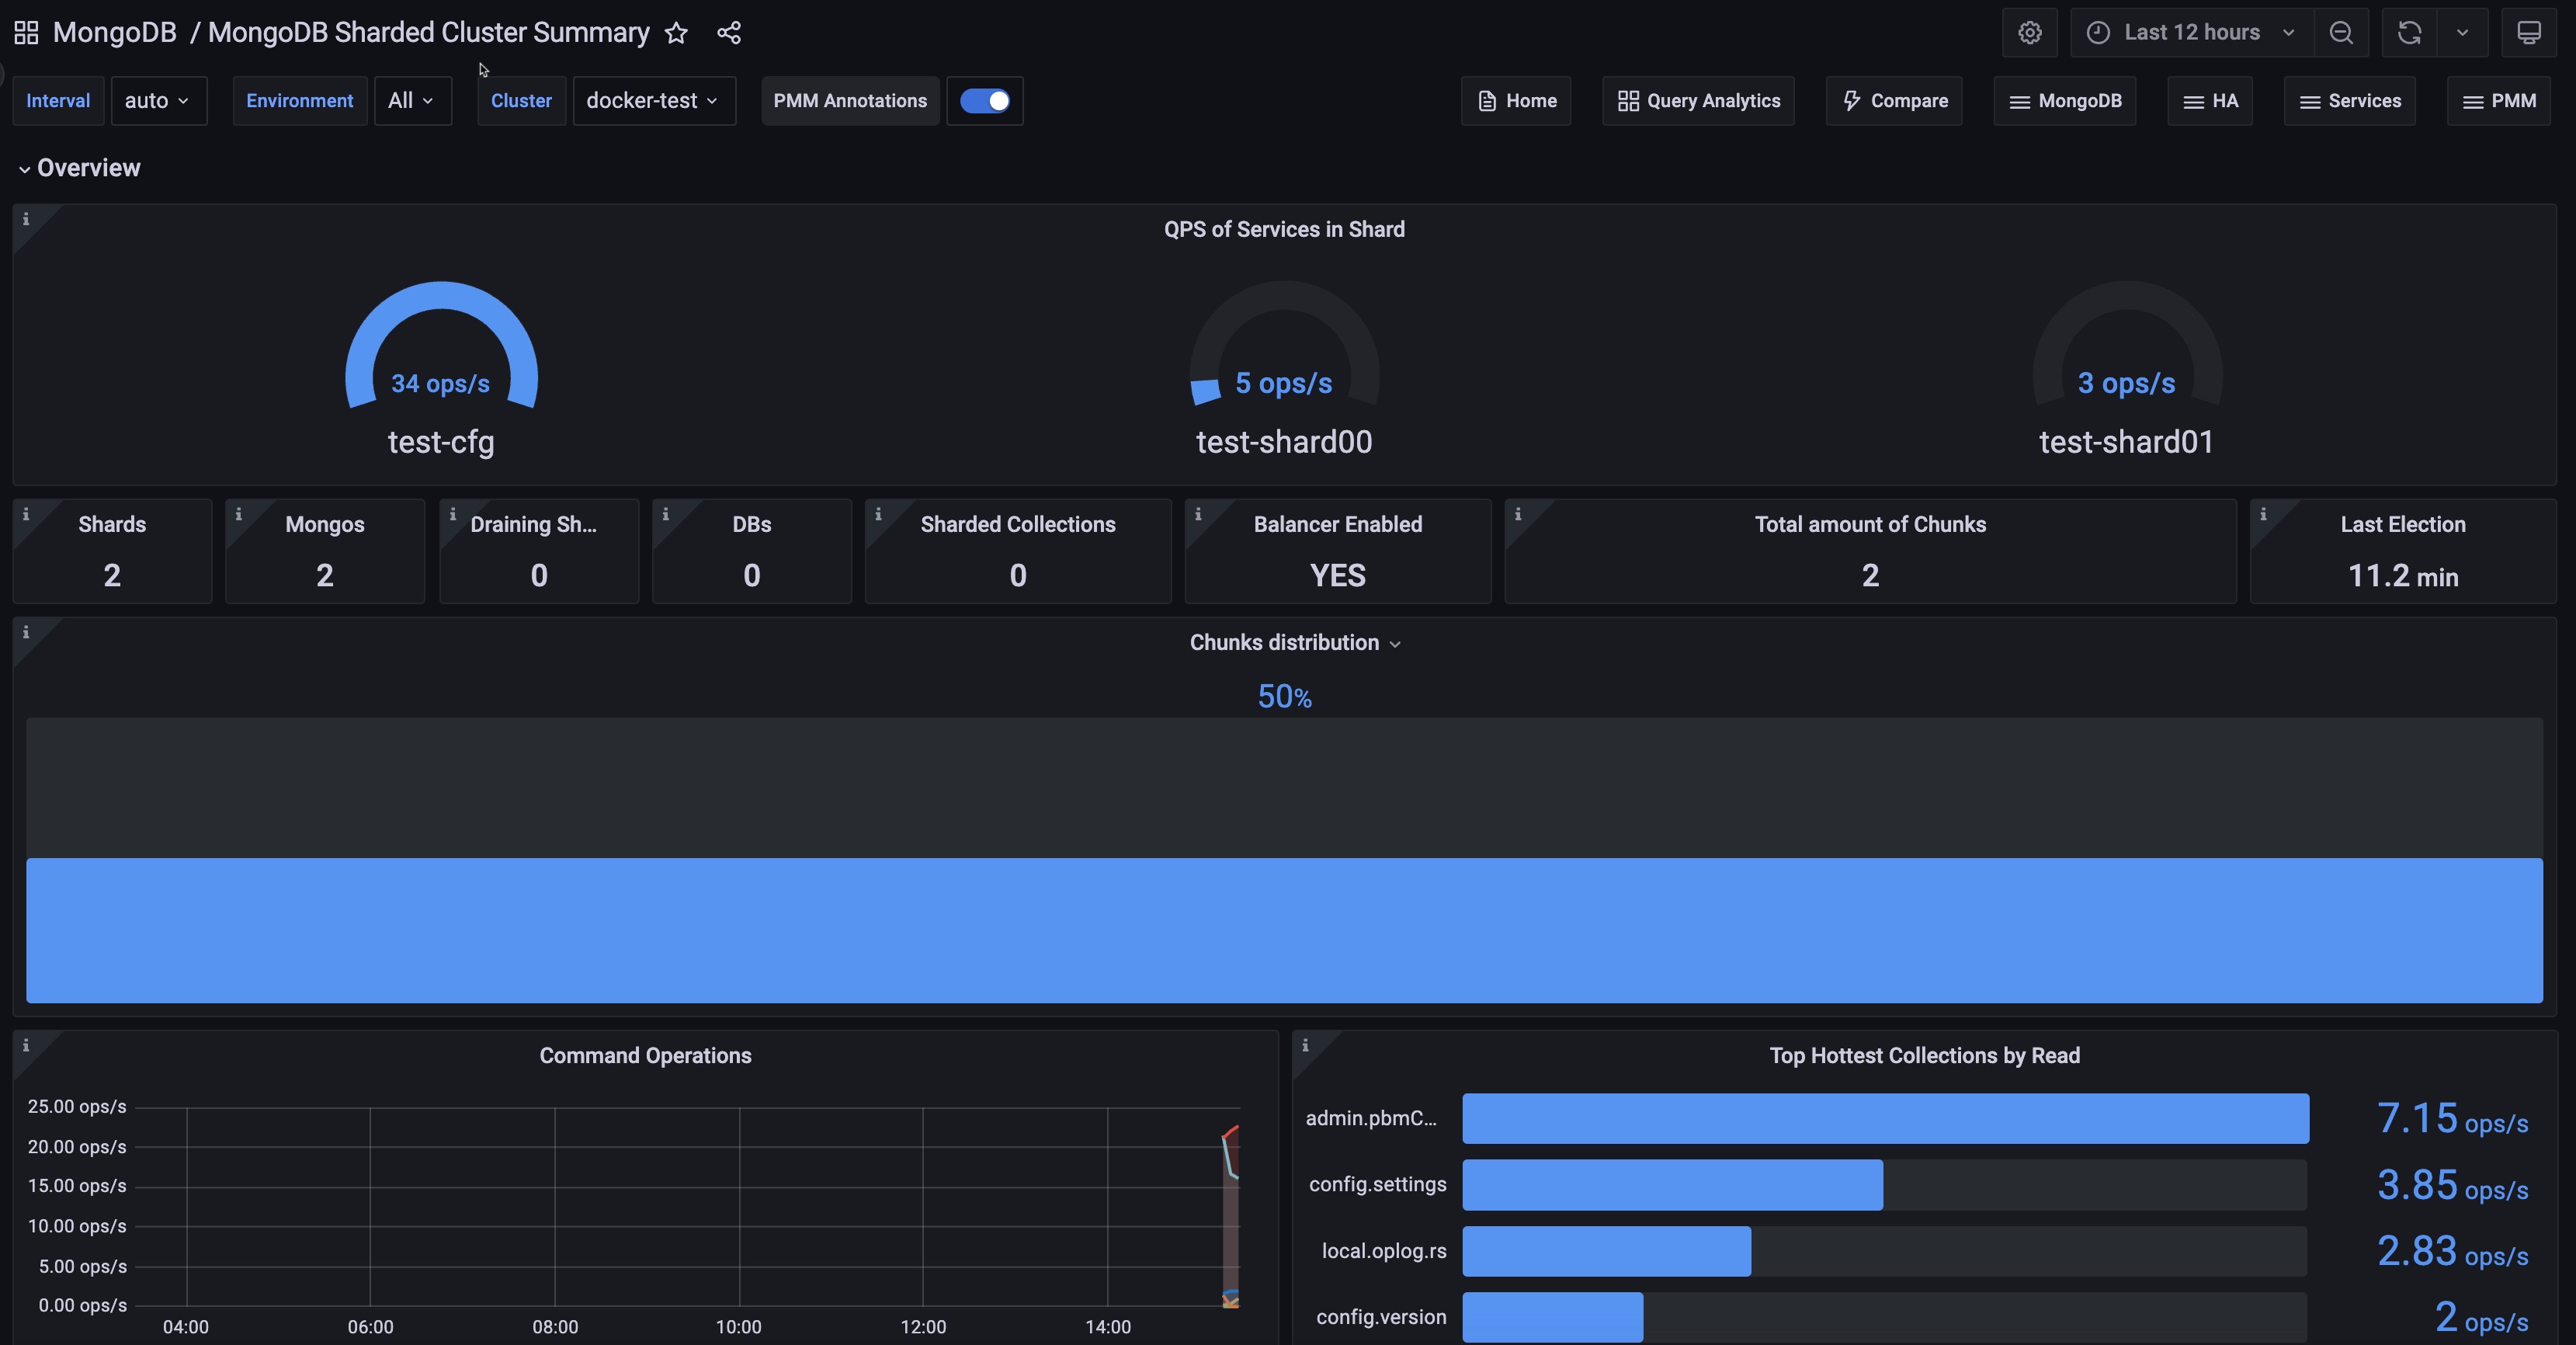Click the test-cfg QPS gauge

441,345
